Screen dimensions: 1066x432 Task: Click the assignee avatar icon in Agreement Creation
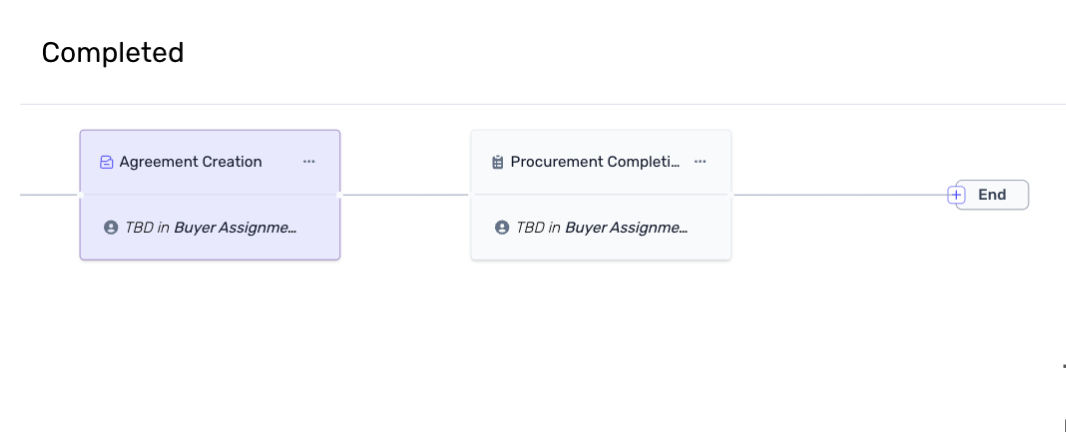(x=110, y=227)
